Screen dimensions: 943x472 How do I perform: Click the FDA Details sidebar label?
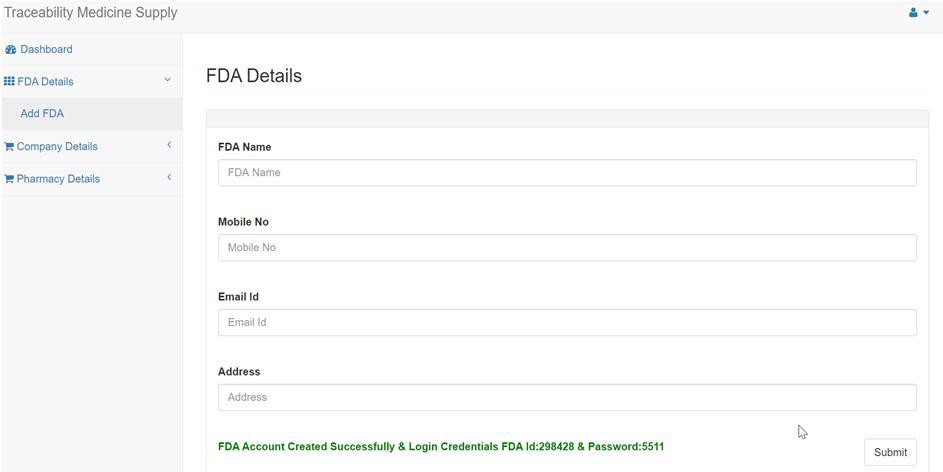(45, 82)
